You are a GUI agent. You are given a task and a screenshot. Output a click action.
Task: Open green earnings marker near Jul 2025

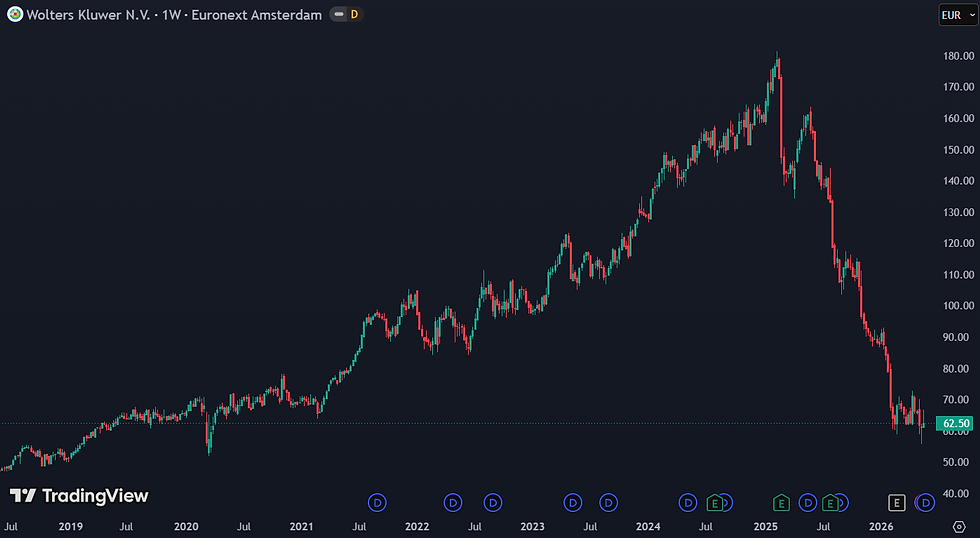tap(830, 502)
